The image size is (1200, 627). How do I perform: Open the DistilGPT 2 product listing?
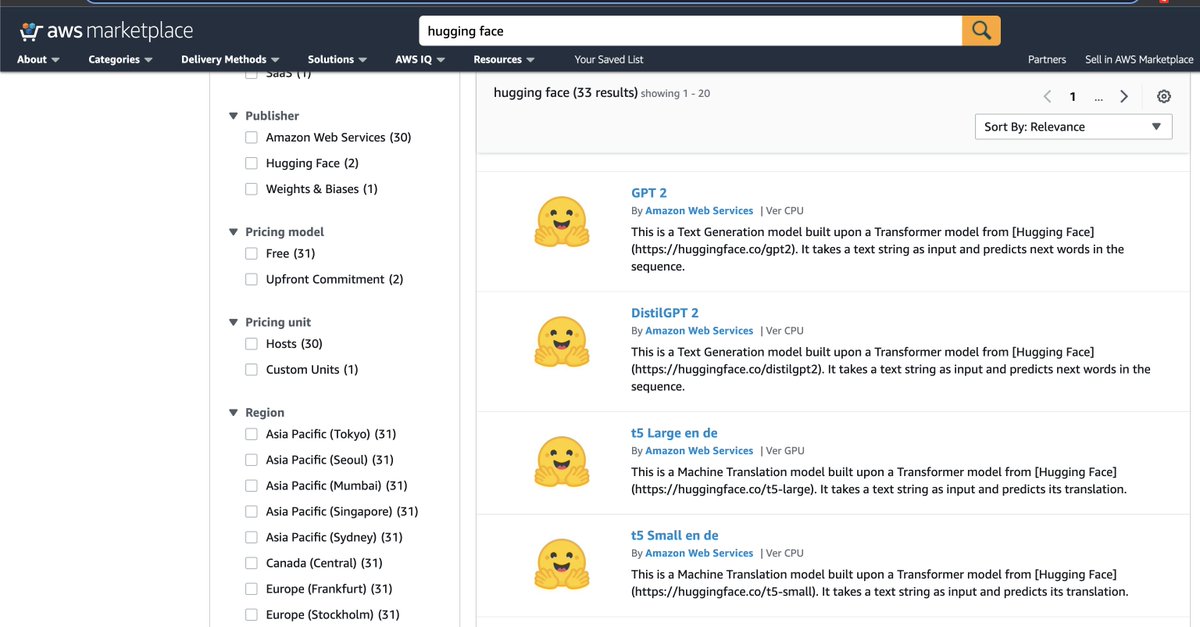click(x=665, y=313)
